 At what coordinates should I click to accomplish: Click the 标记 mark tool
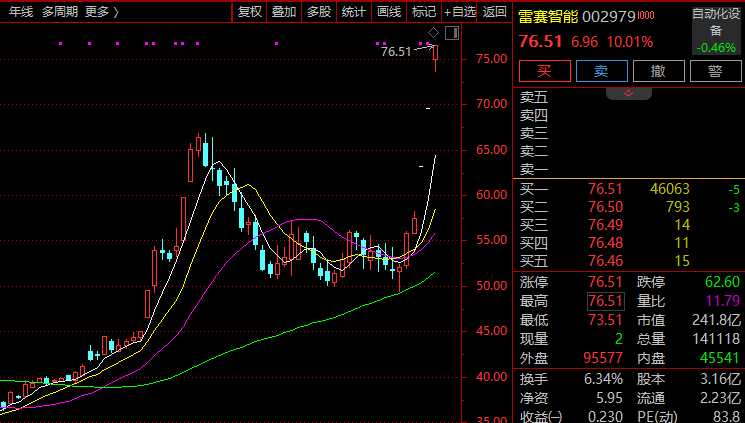(424, 12)
